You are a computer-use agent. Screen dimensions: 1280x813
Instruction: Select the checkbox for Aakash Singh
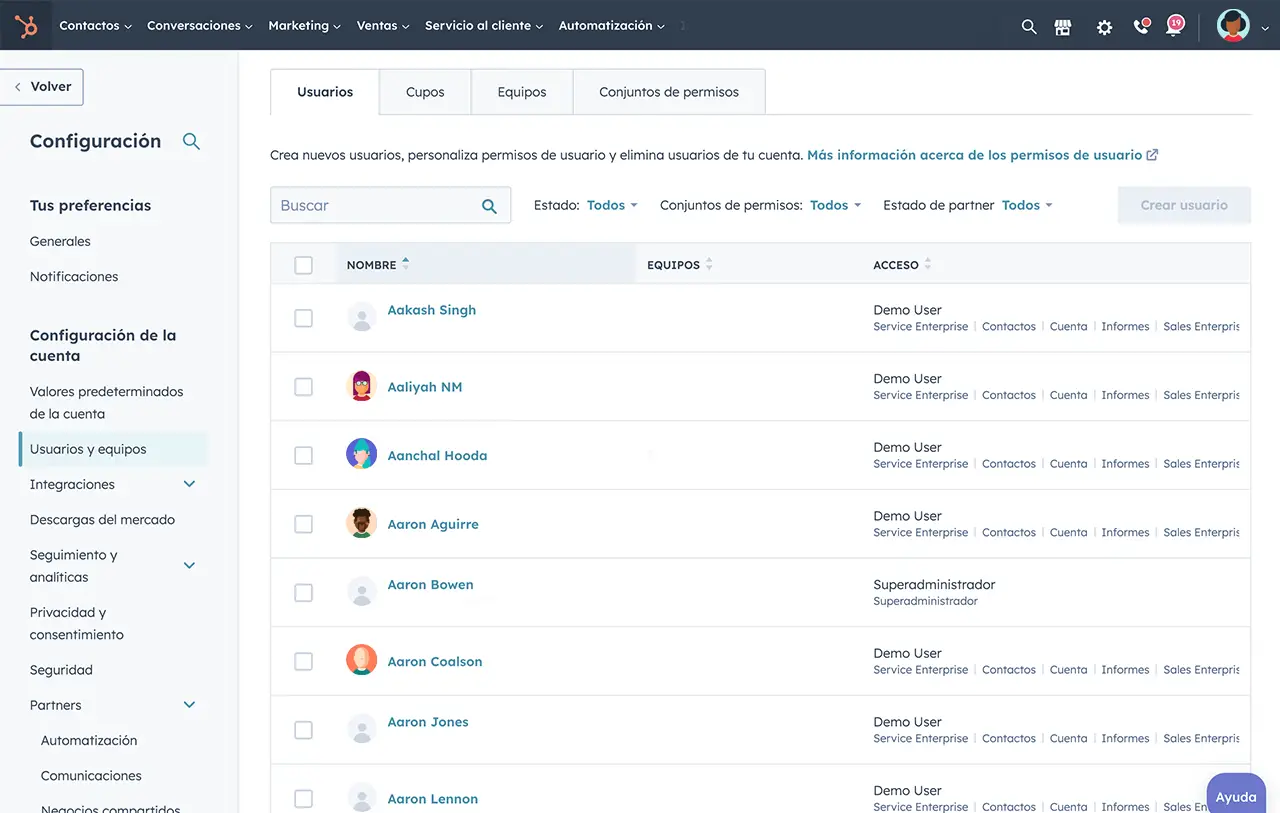point(303,318)
